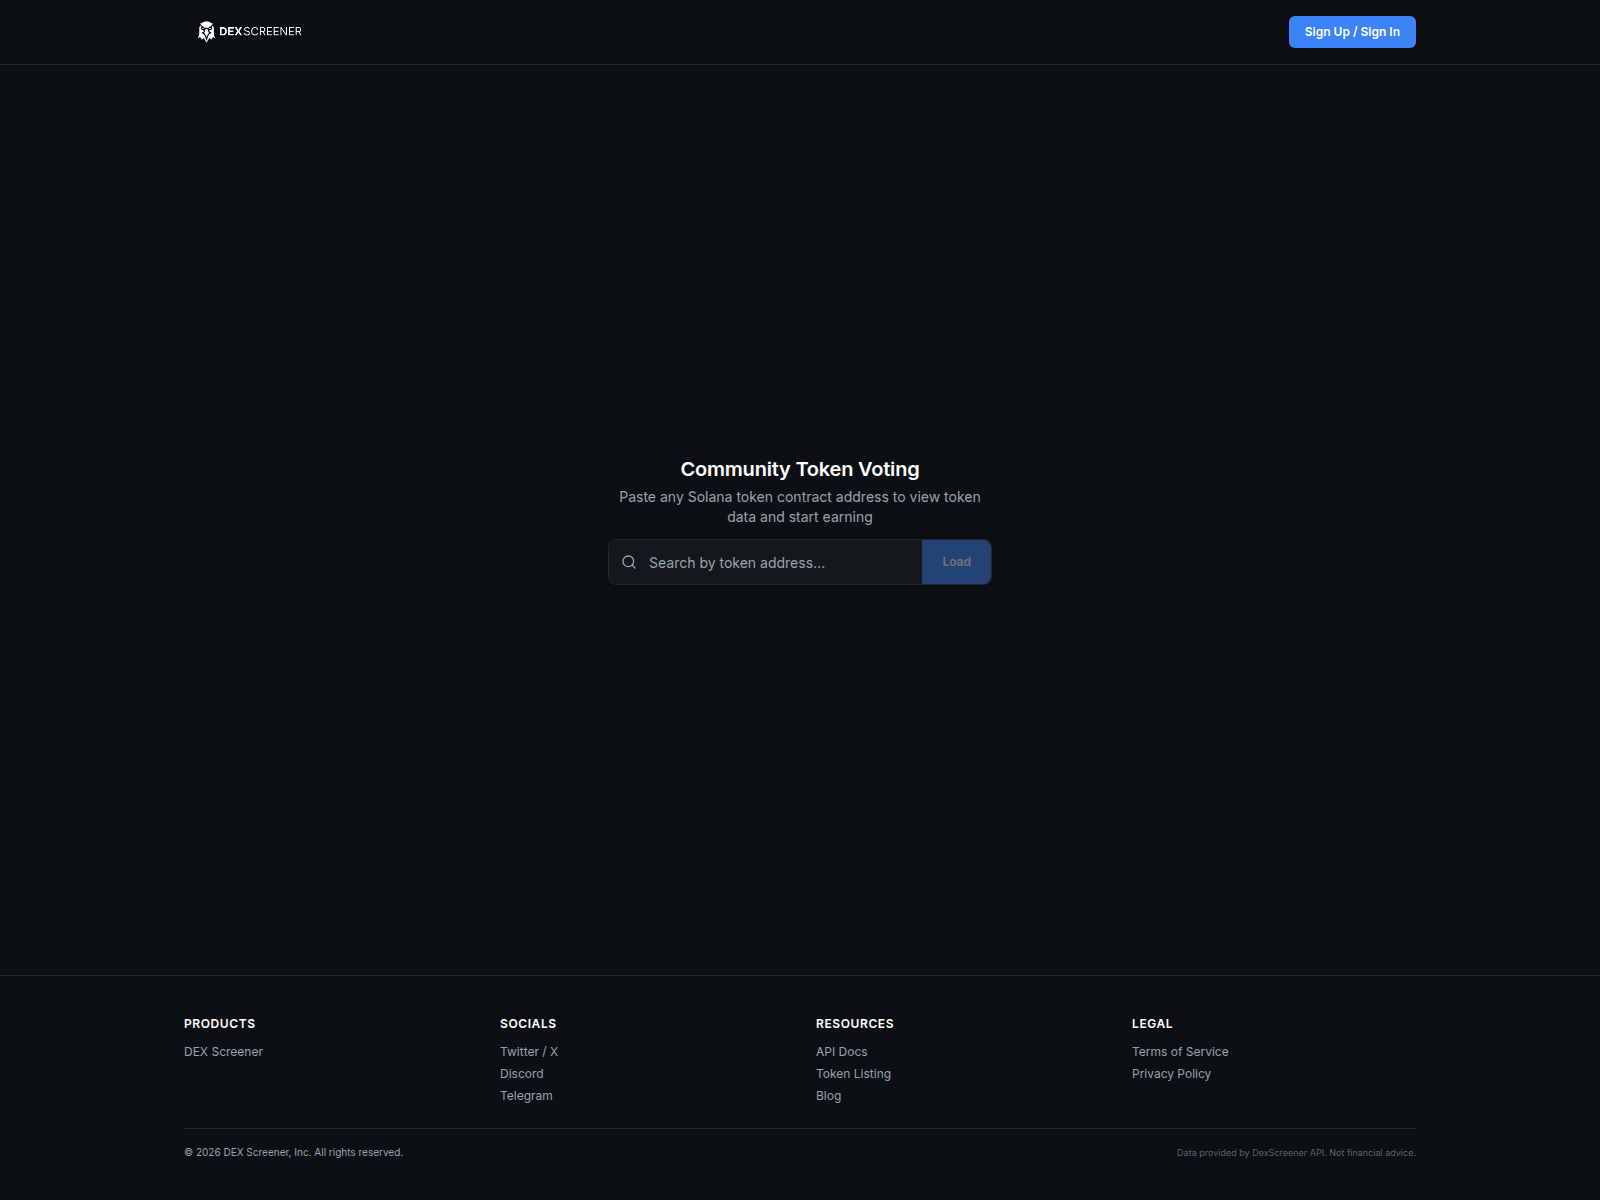Click the RESOURCES footer section heading
This screenshot has width=1600, height=1200.
tap(854, 1023)
